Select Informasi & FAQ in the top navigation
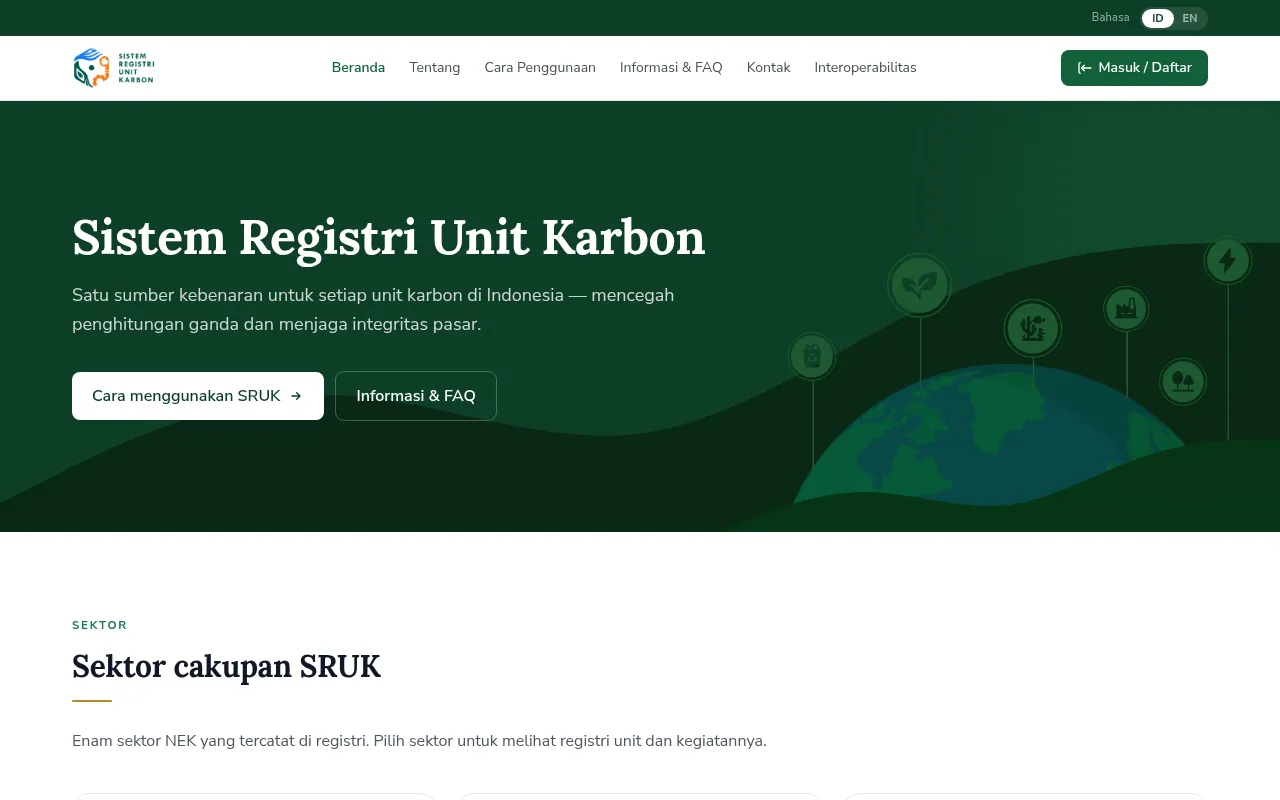This screenshot has width=1280, height=800. [x=671, y=68]
